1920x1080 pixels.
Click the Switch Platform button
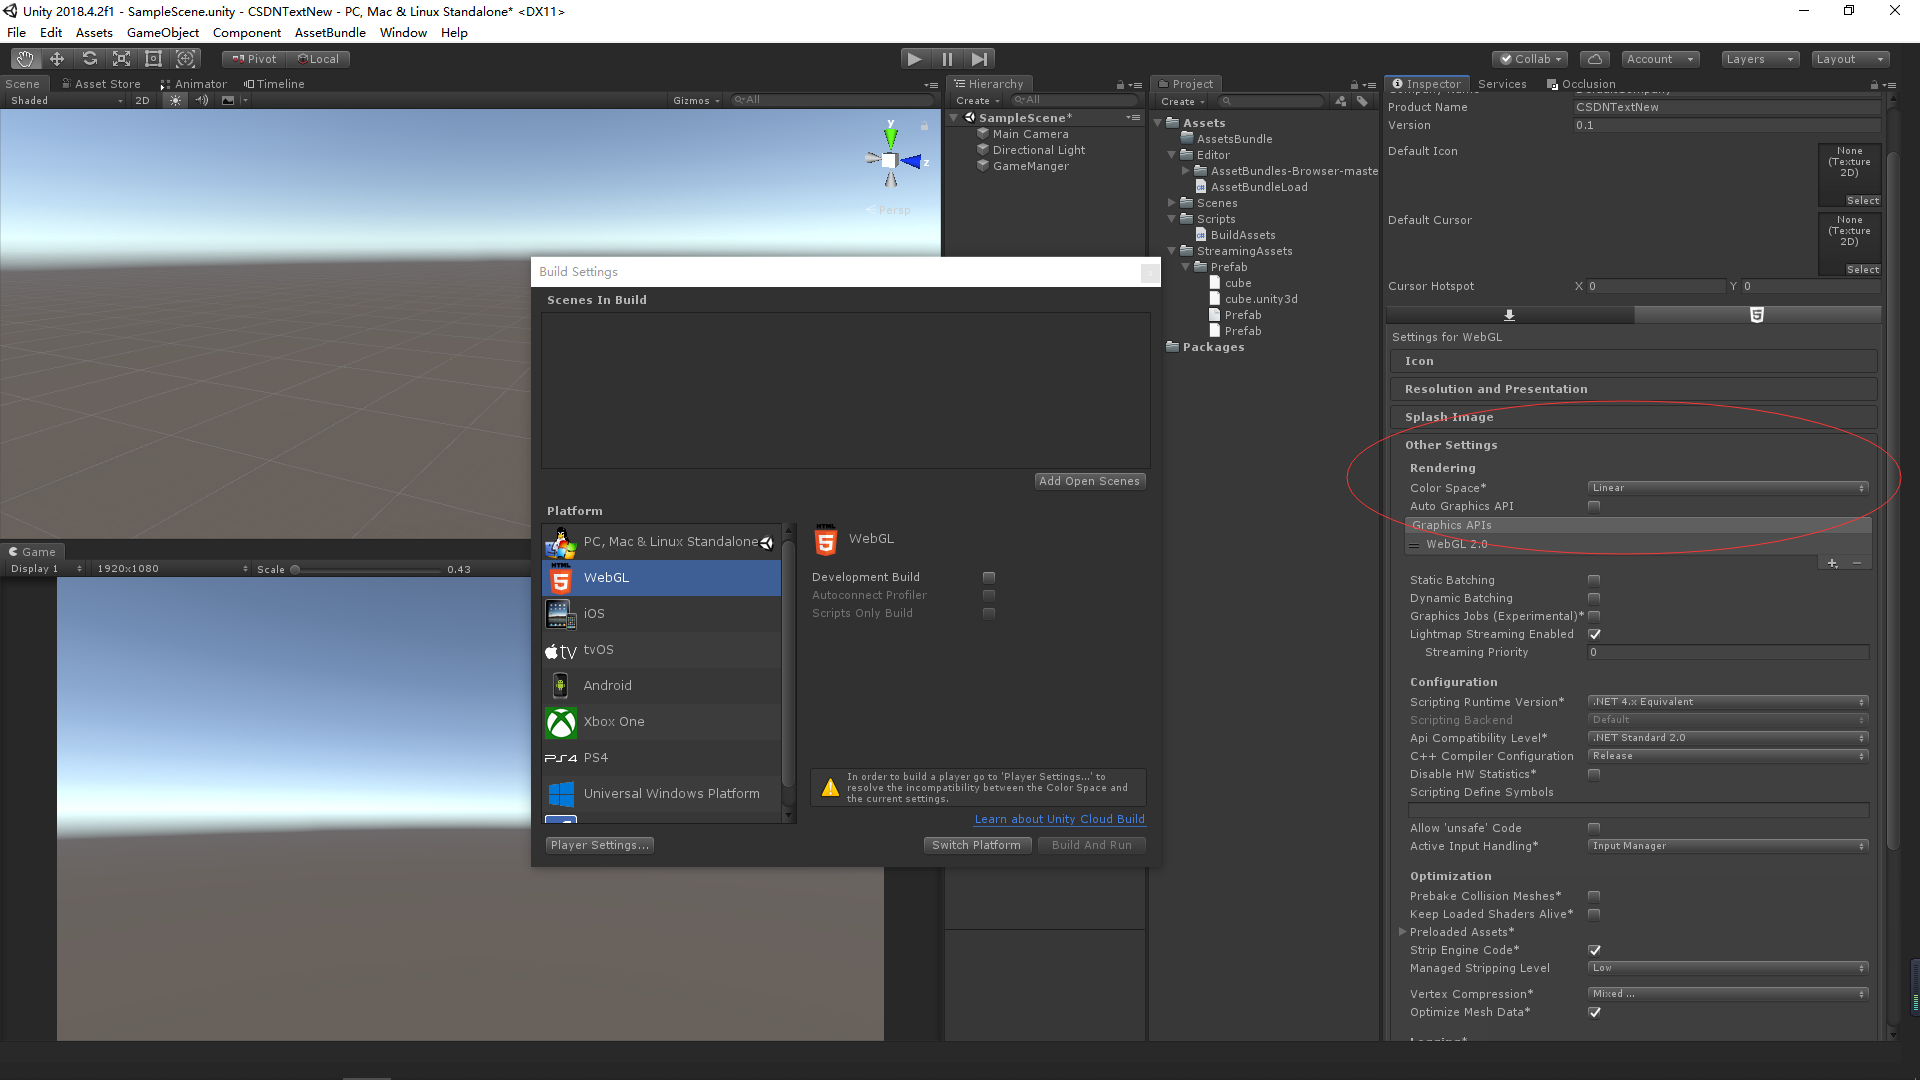click(977, 845)
